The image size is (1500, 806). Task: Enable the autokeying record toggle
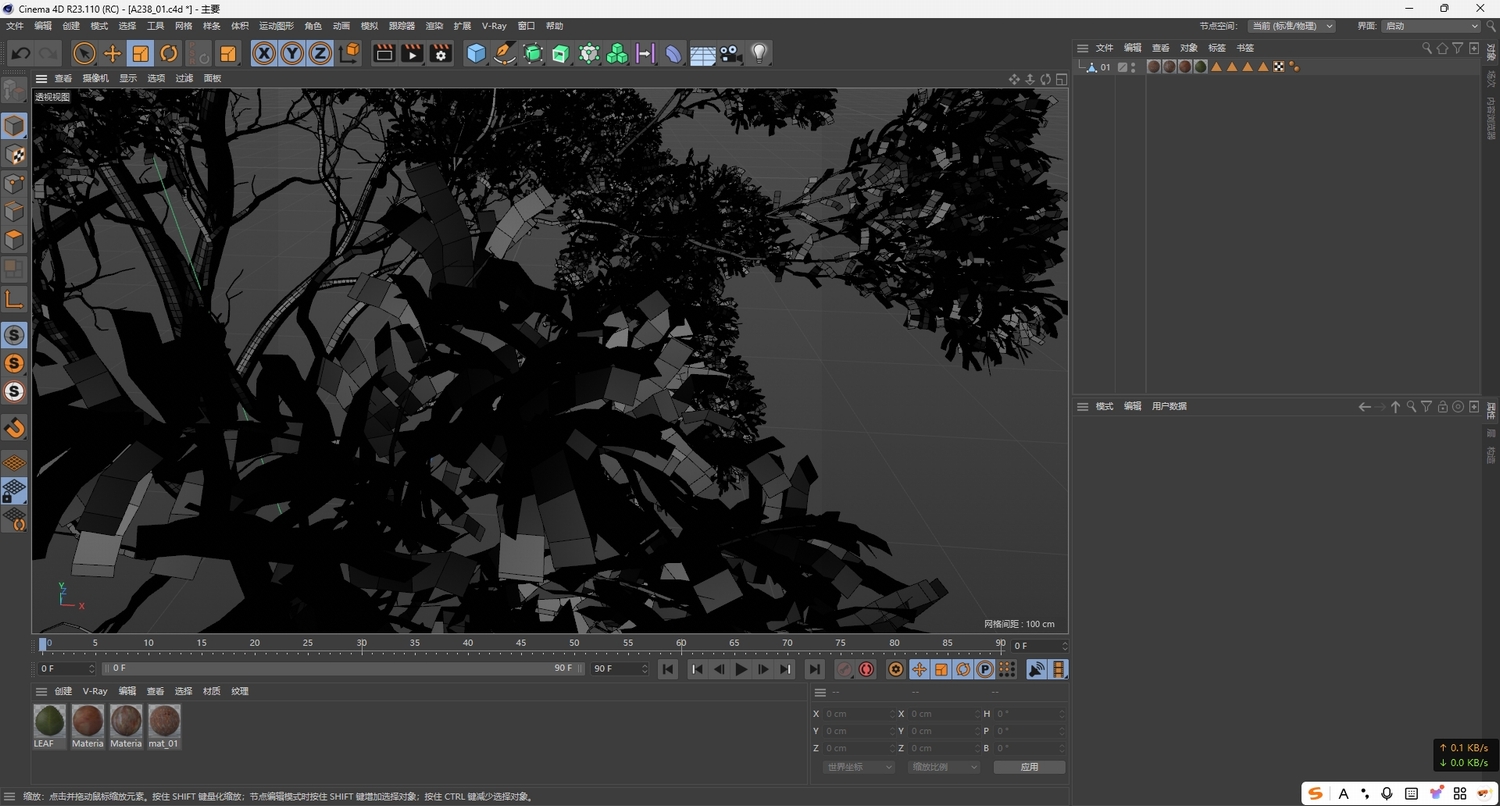(866, 669)
